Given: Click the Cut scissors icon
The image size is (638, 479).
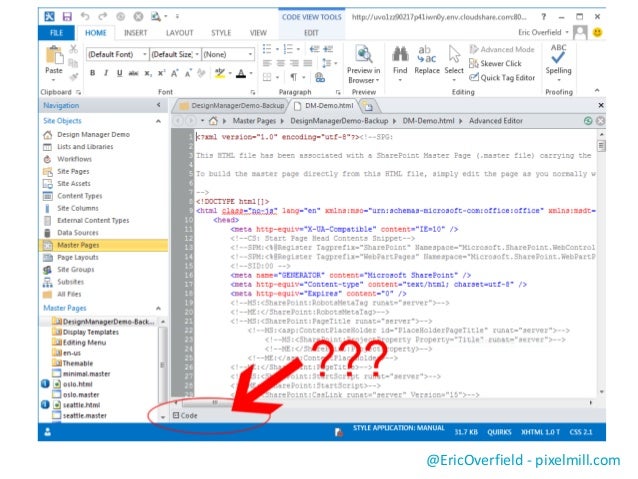Looking at the screenshot, I should tap(73, 49).
